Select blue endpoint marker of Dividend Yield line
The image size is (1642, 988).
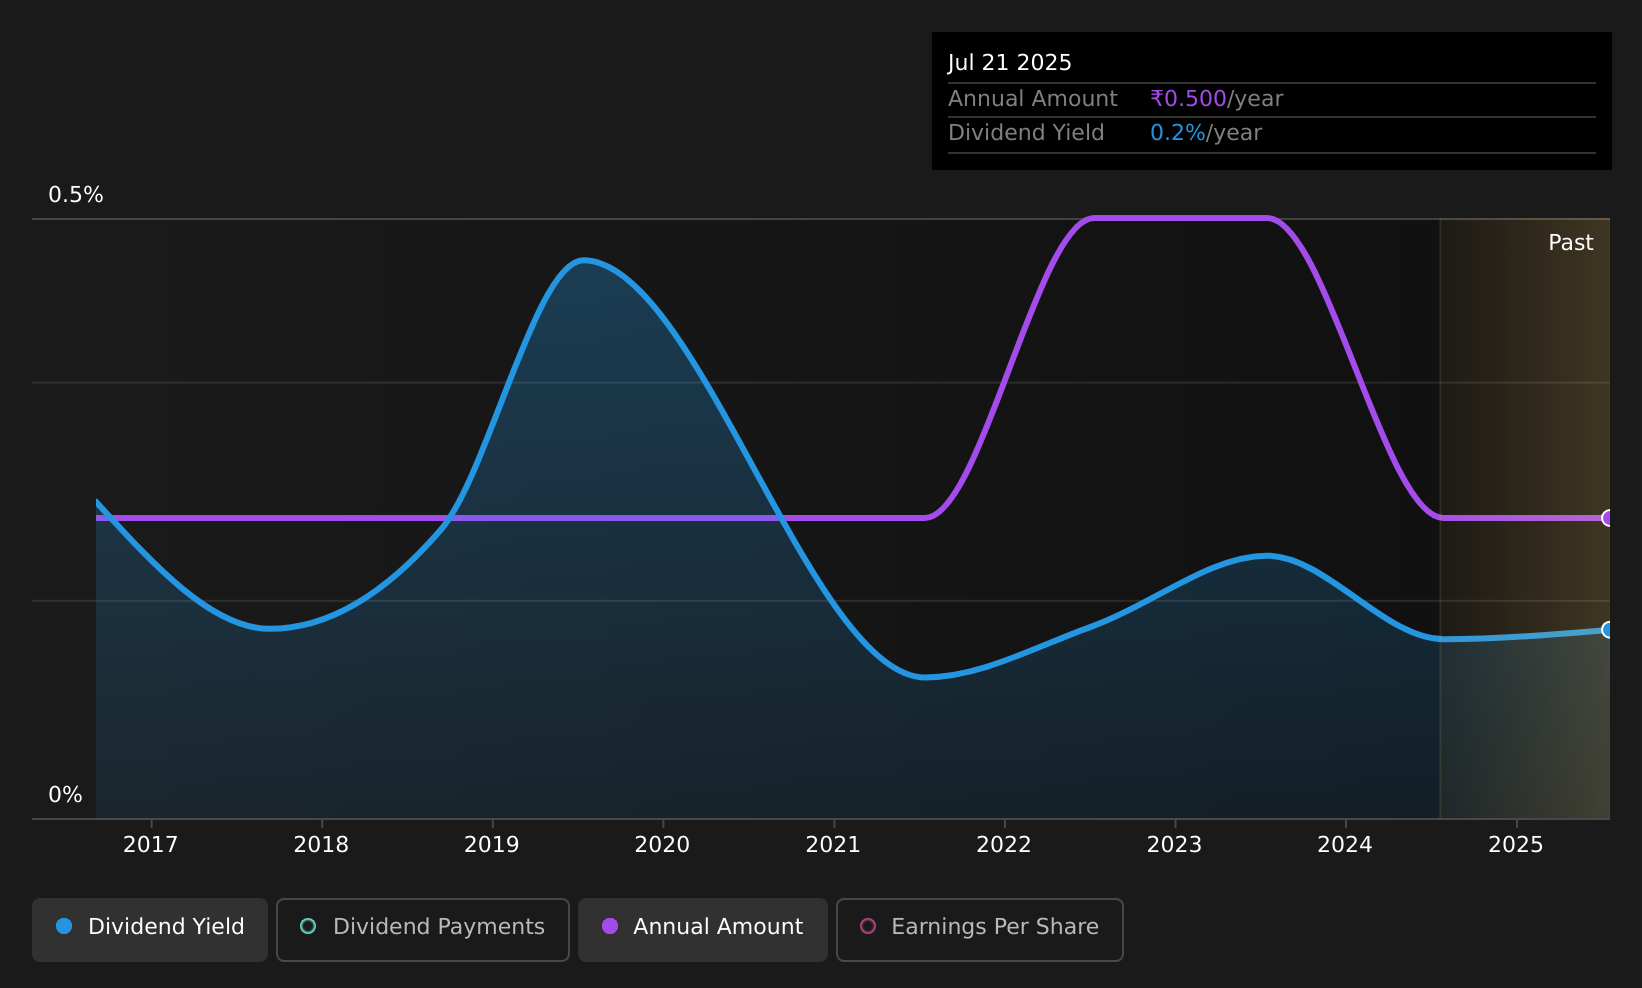(1608, 629)
